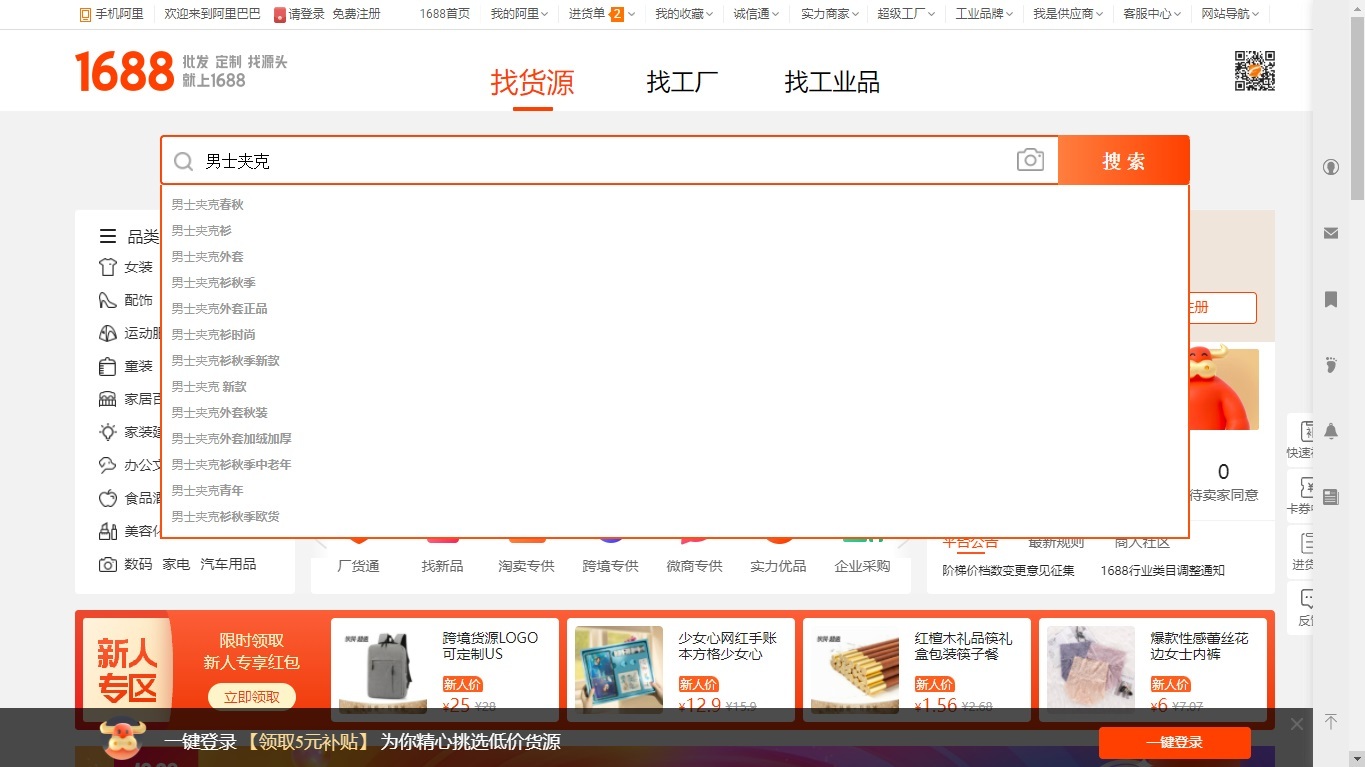Close the bottom login banner
This screenshot has height=767, width=1365.
1297,724
